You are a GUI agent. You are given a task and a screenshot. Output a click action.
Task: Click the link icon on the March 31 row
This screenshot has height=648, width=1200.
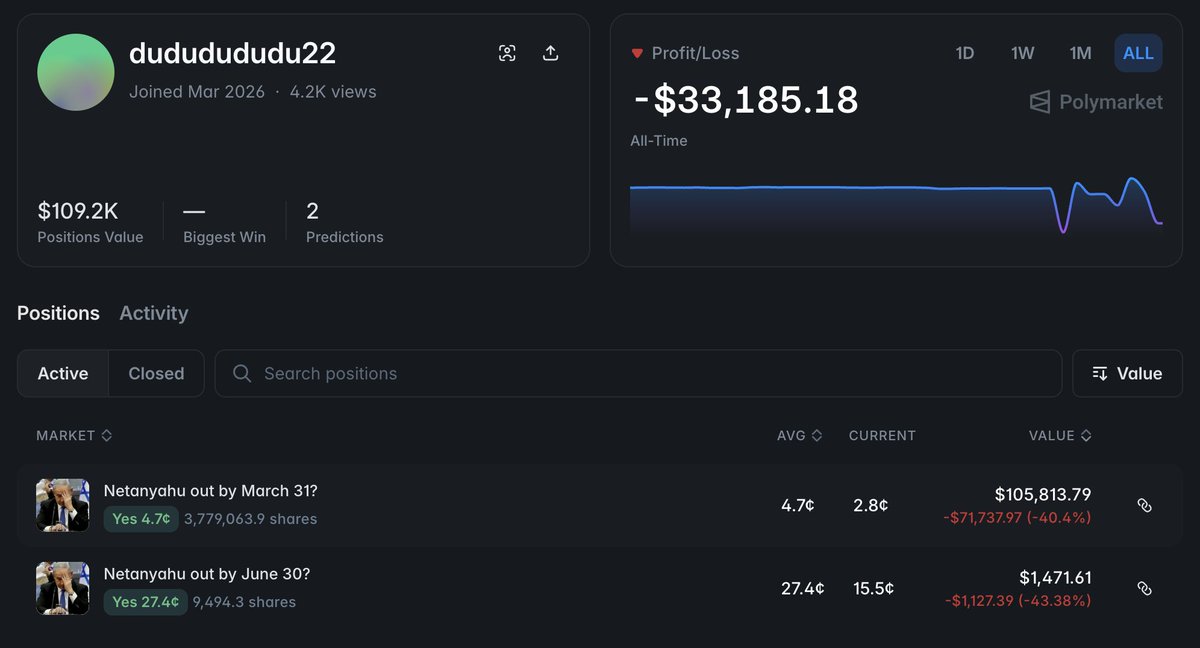(x=1144, y=505)
